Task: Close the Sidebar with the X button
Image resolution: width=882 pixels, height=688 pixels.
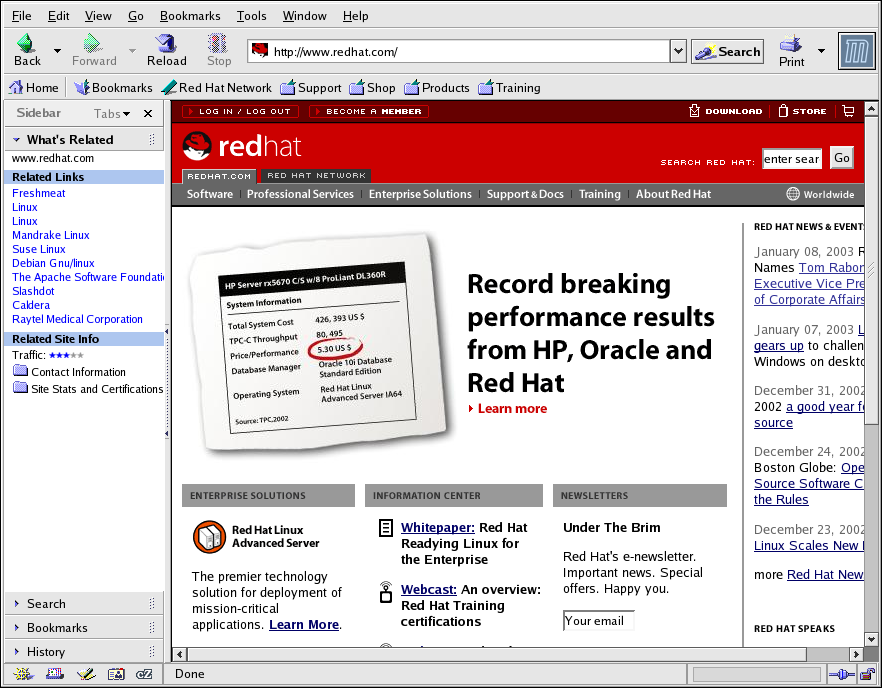Action: point(148,114)
